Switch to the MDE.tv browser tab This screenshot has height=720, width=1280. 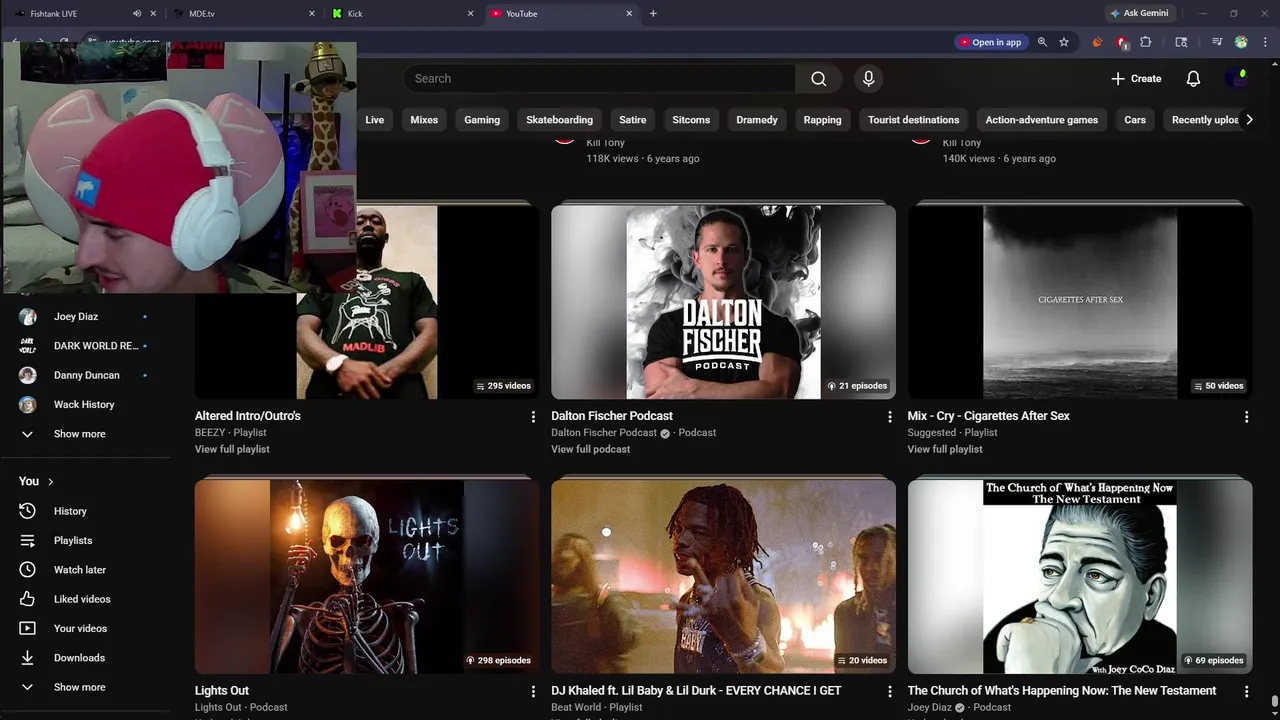(x=245, y=13)
